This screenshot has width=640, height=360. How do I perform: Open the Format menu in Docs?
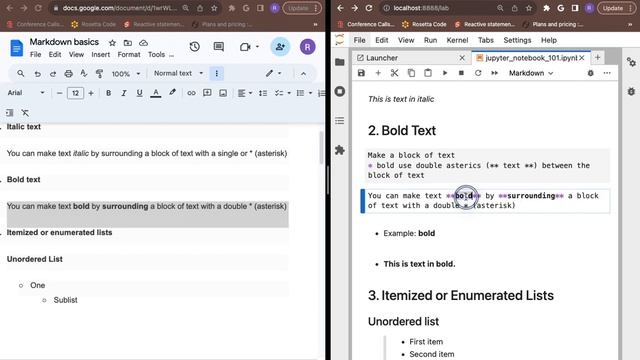coord(129,55)
